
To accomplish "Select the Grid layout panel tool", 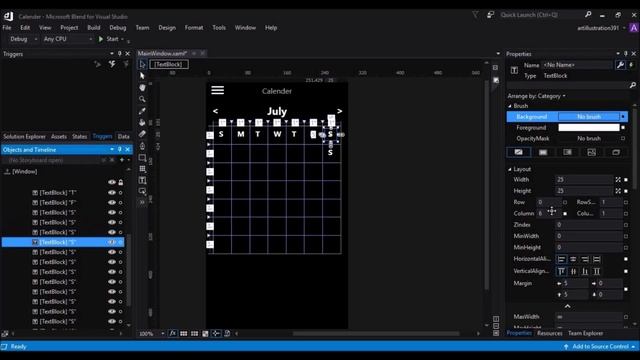I will [x=142, y=169].
